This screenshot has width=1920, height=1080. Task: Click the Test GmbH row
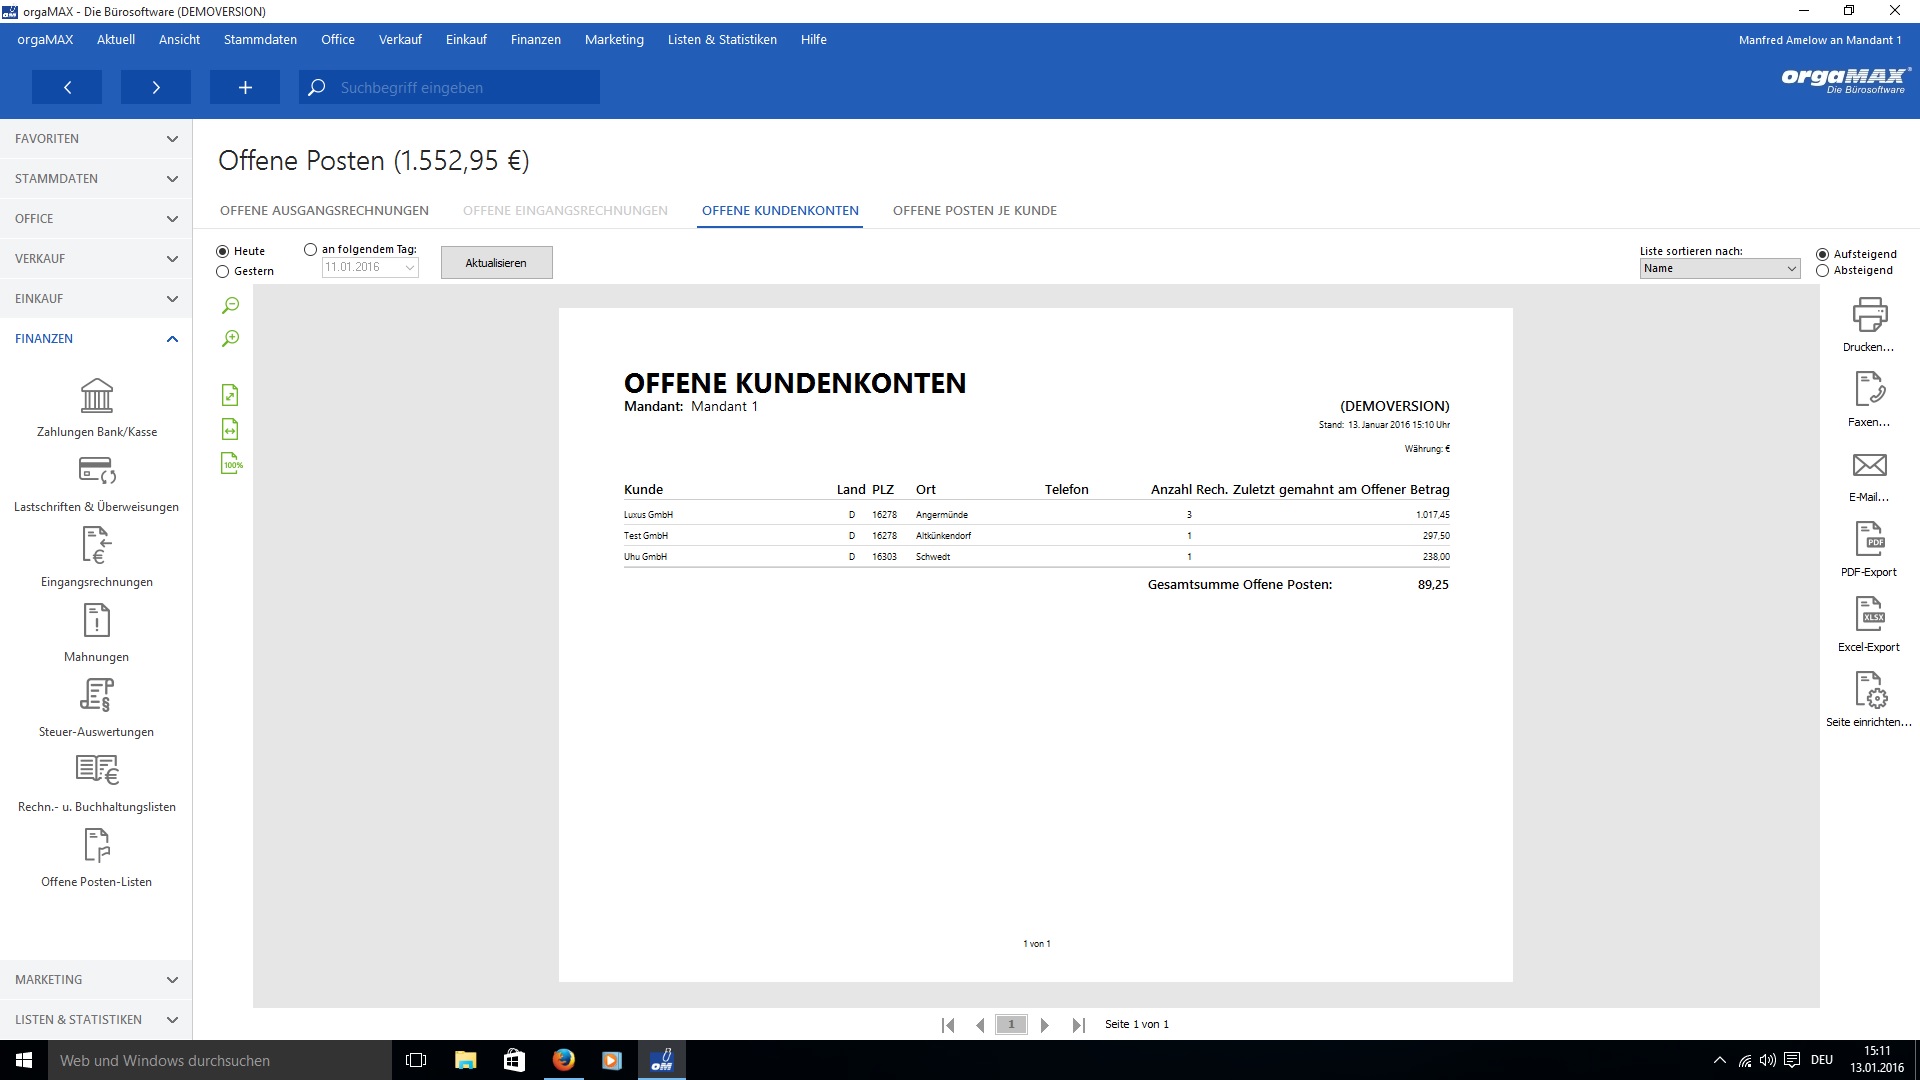[1037, 536]
